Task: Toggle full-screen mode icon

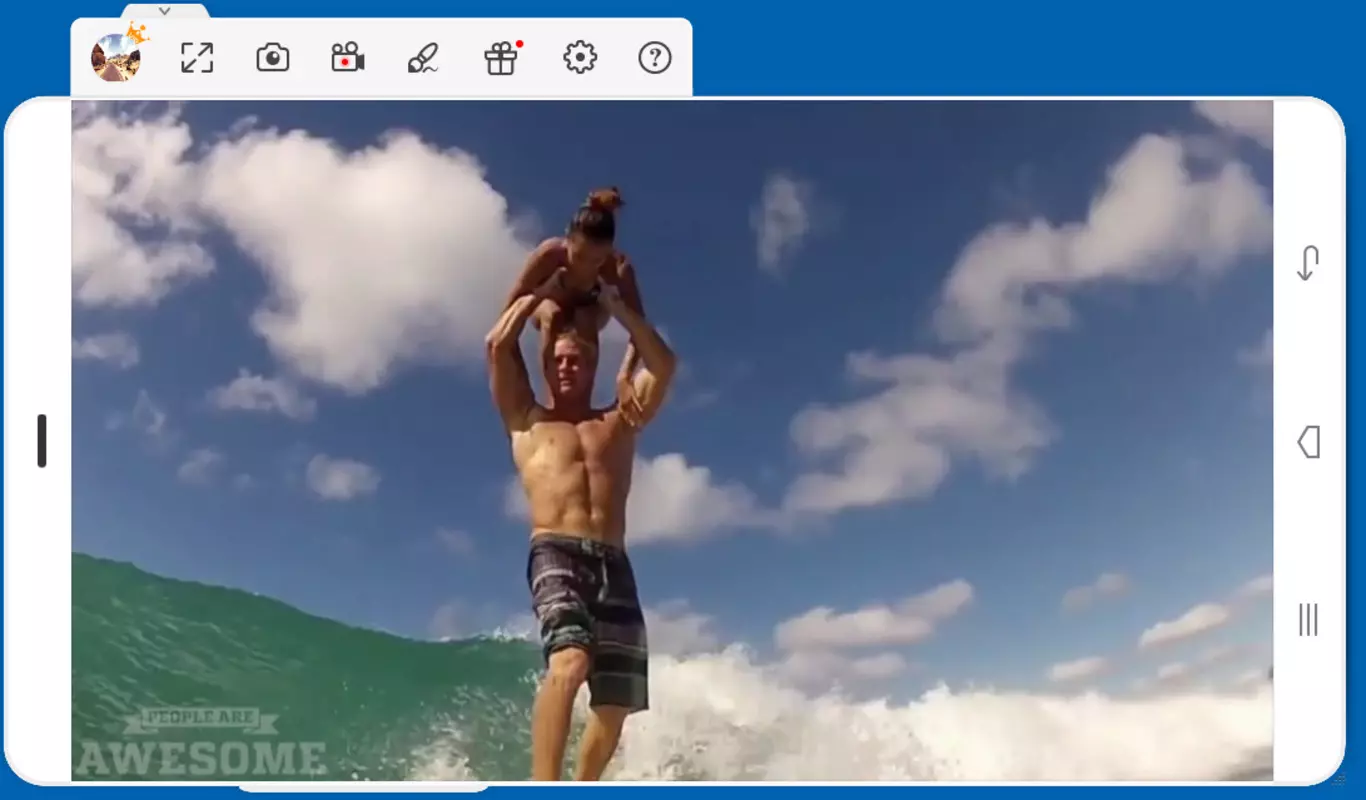Action: [x=197, y=58]
